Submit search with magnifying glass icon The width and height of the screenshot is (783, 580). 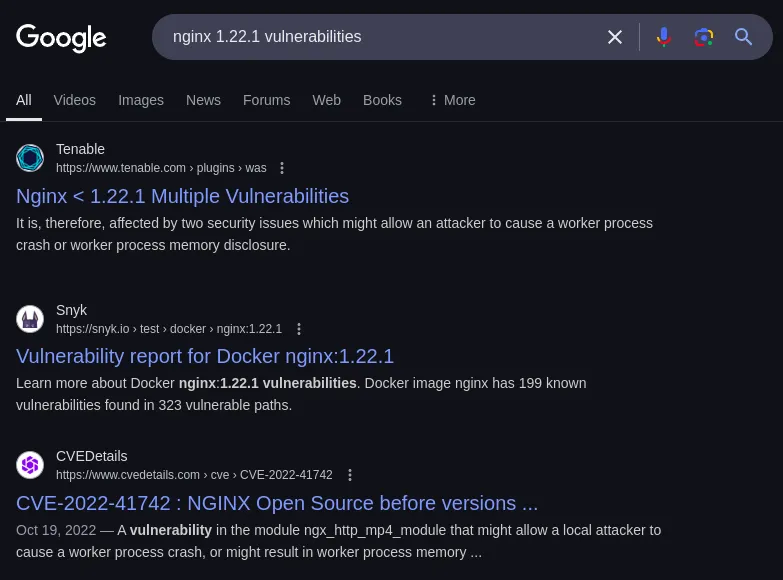743,37
